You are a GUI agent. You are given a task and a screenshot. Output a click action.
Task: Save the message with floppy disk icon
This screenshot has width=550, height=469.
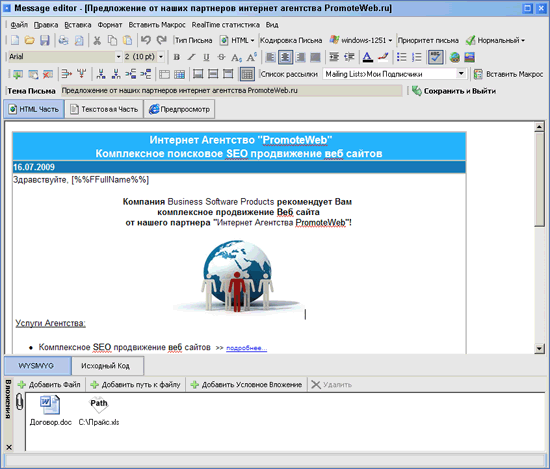coord(45,40)
